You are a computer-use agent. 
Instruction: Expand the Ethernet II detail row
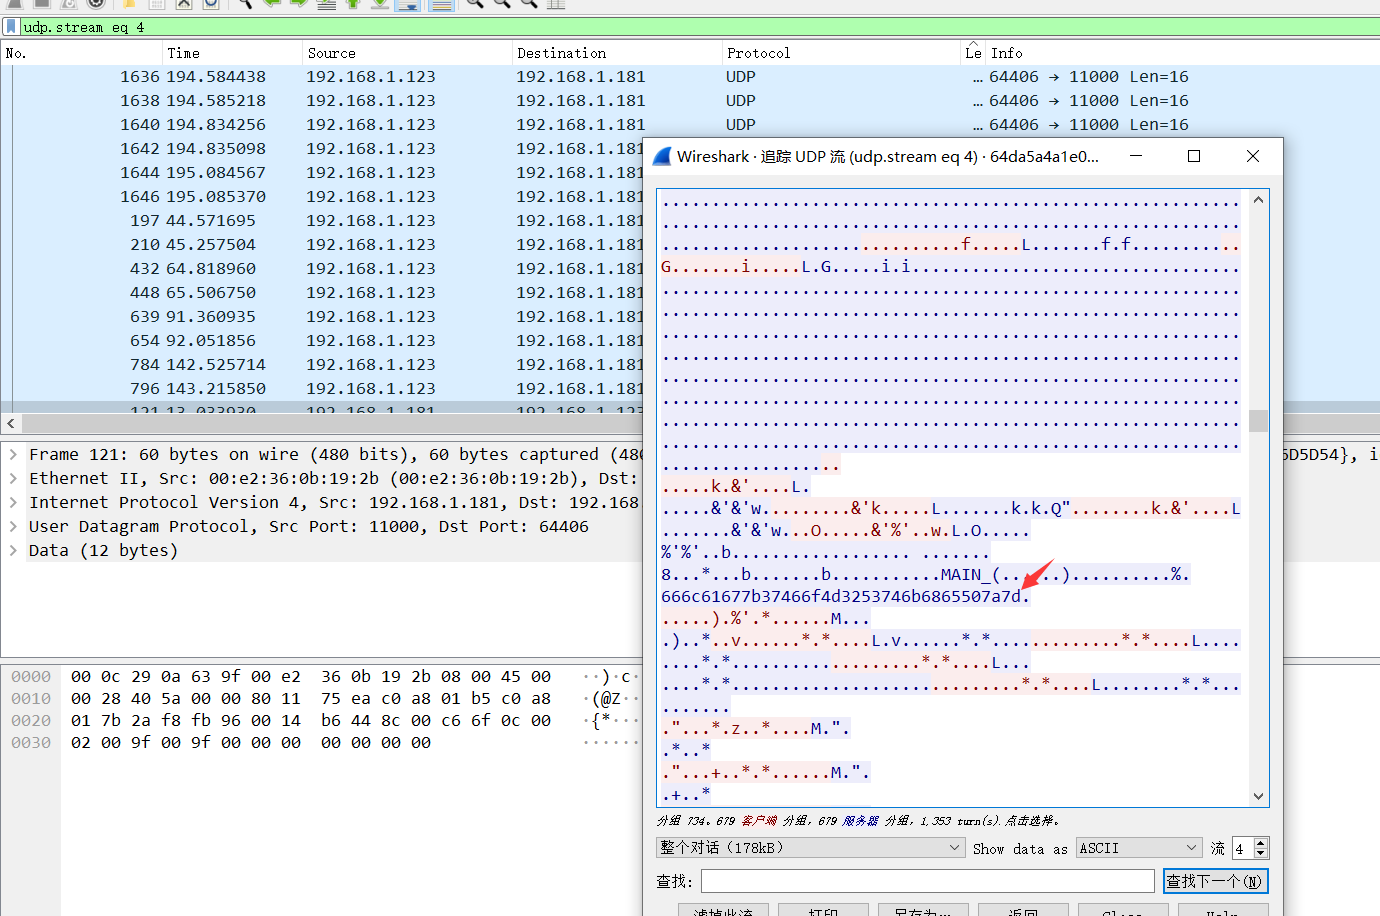click(13, 478)
